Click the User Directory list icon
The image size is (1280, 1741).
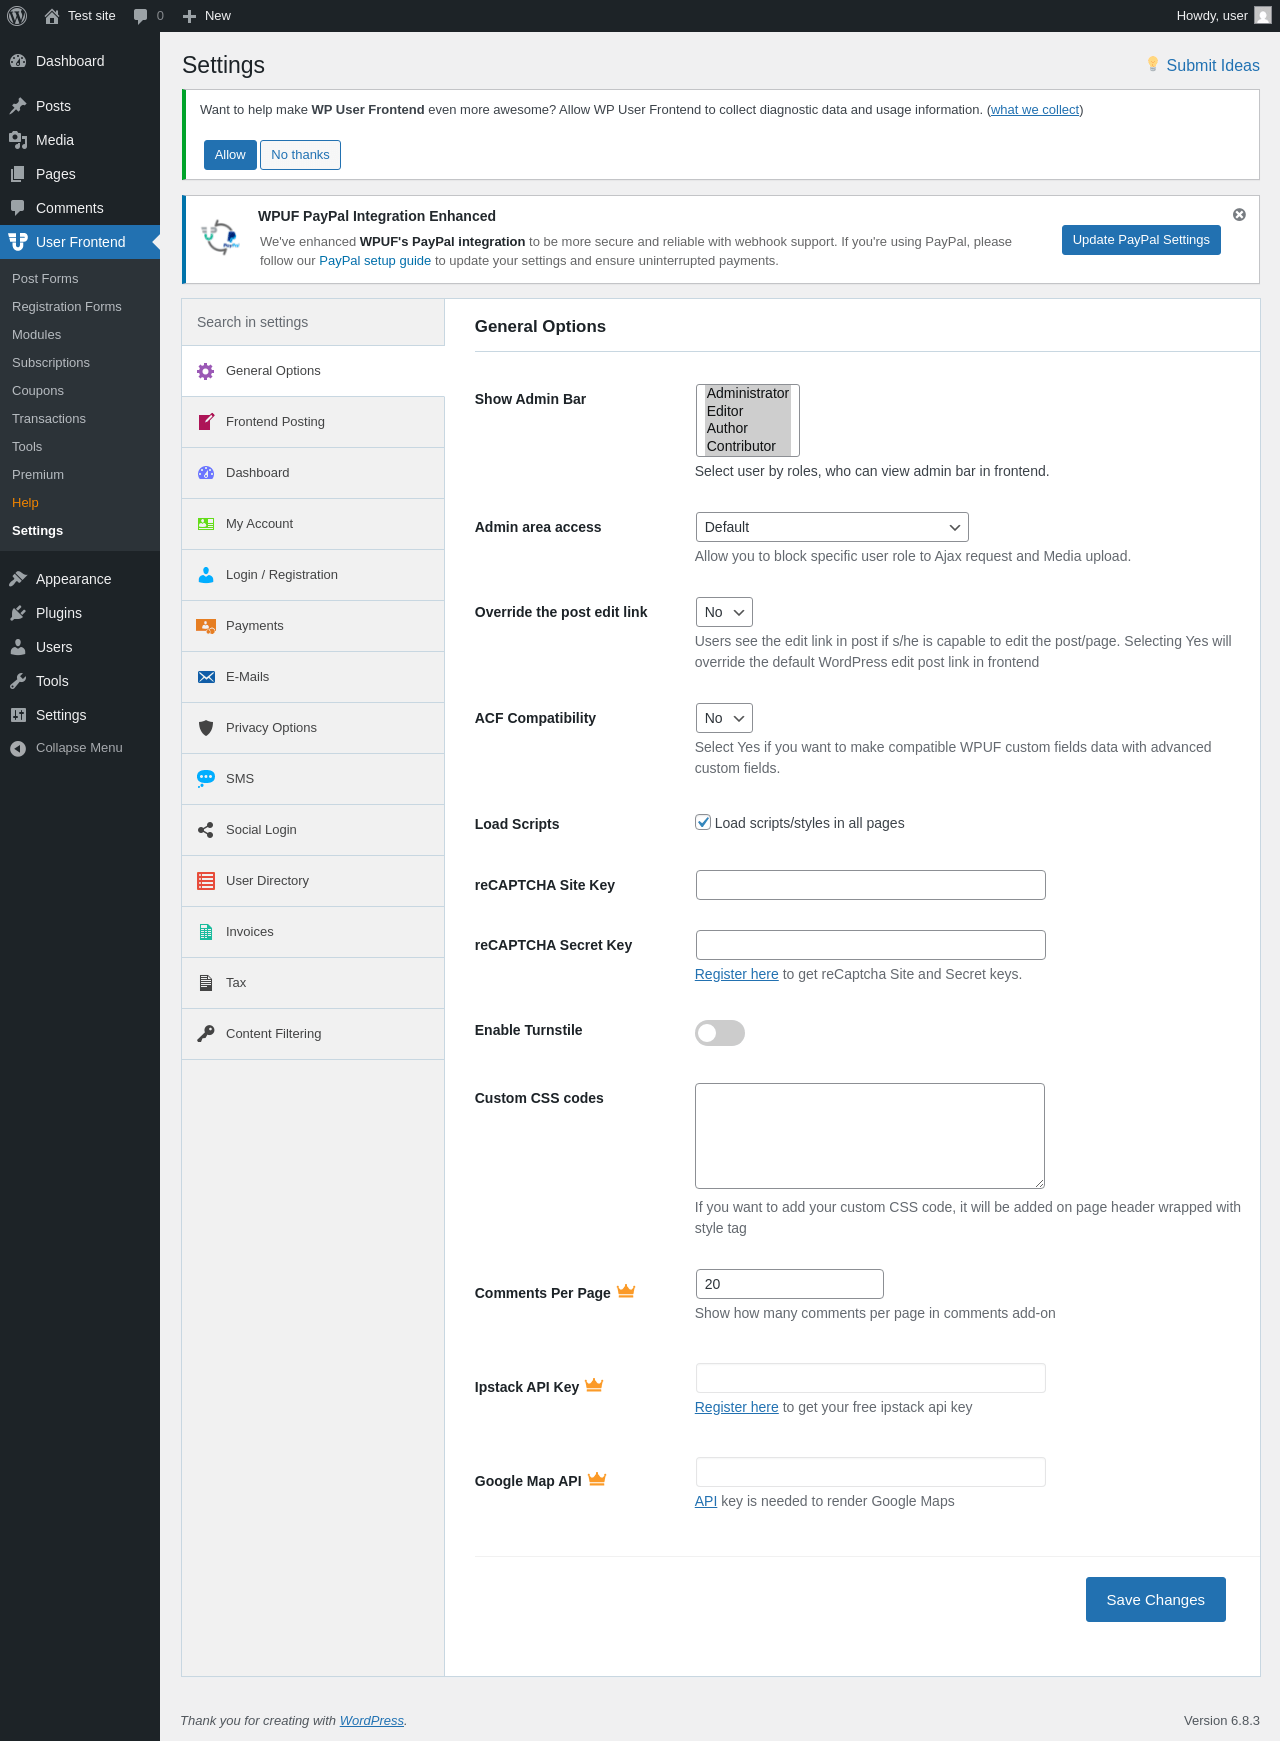click(x=206, y=881)
